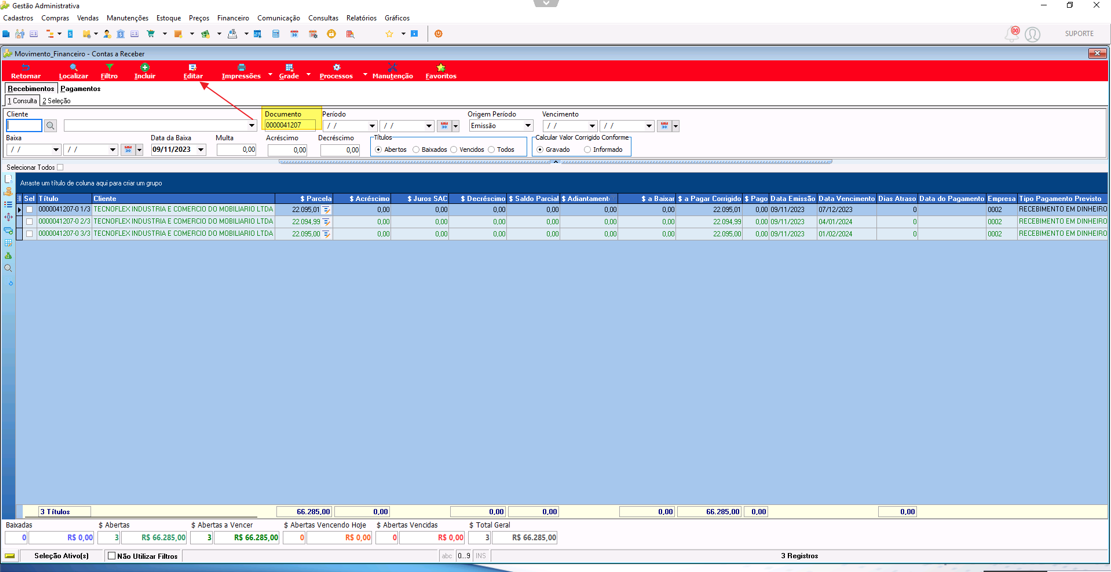
Task: Open the Financeiro menu
Action: [x=233, y=18]
